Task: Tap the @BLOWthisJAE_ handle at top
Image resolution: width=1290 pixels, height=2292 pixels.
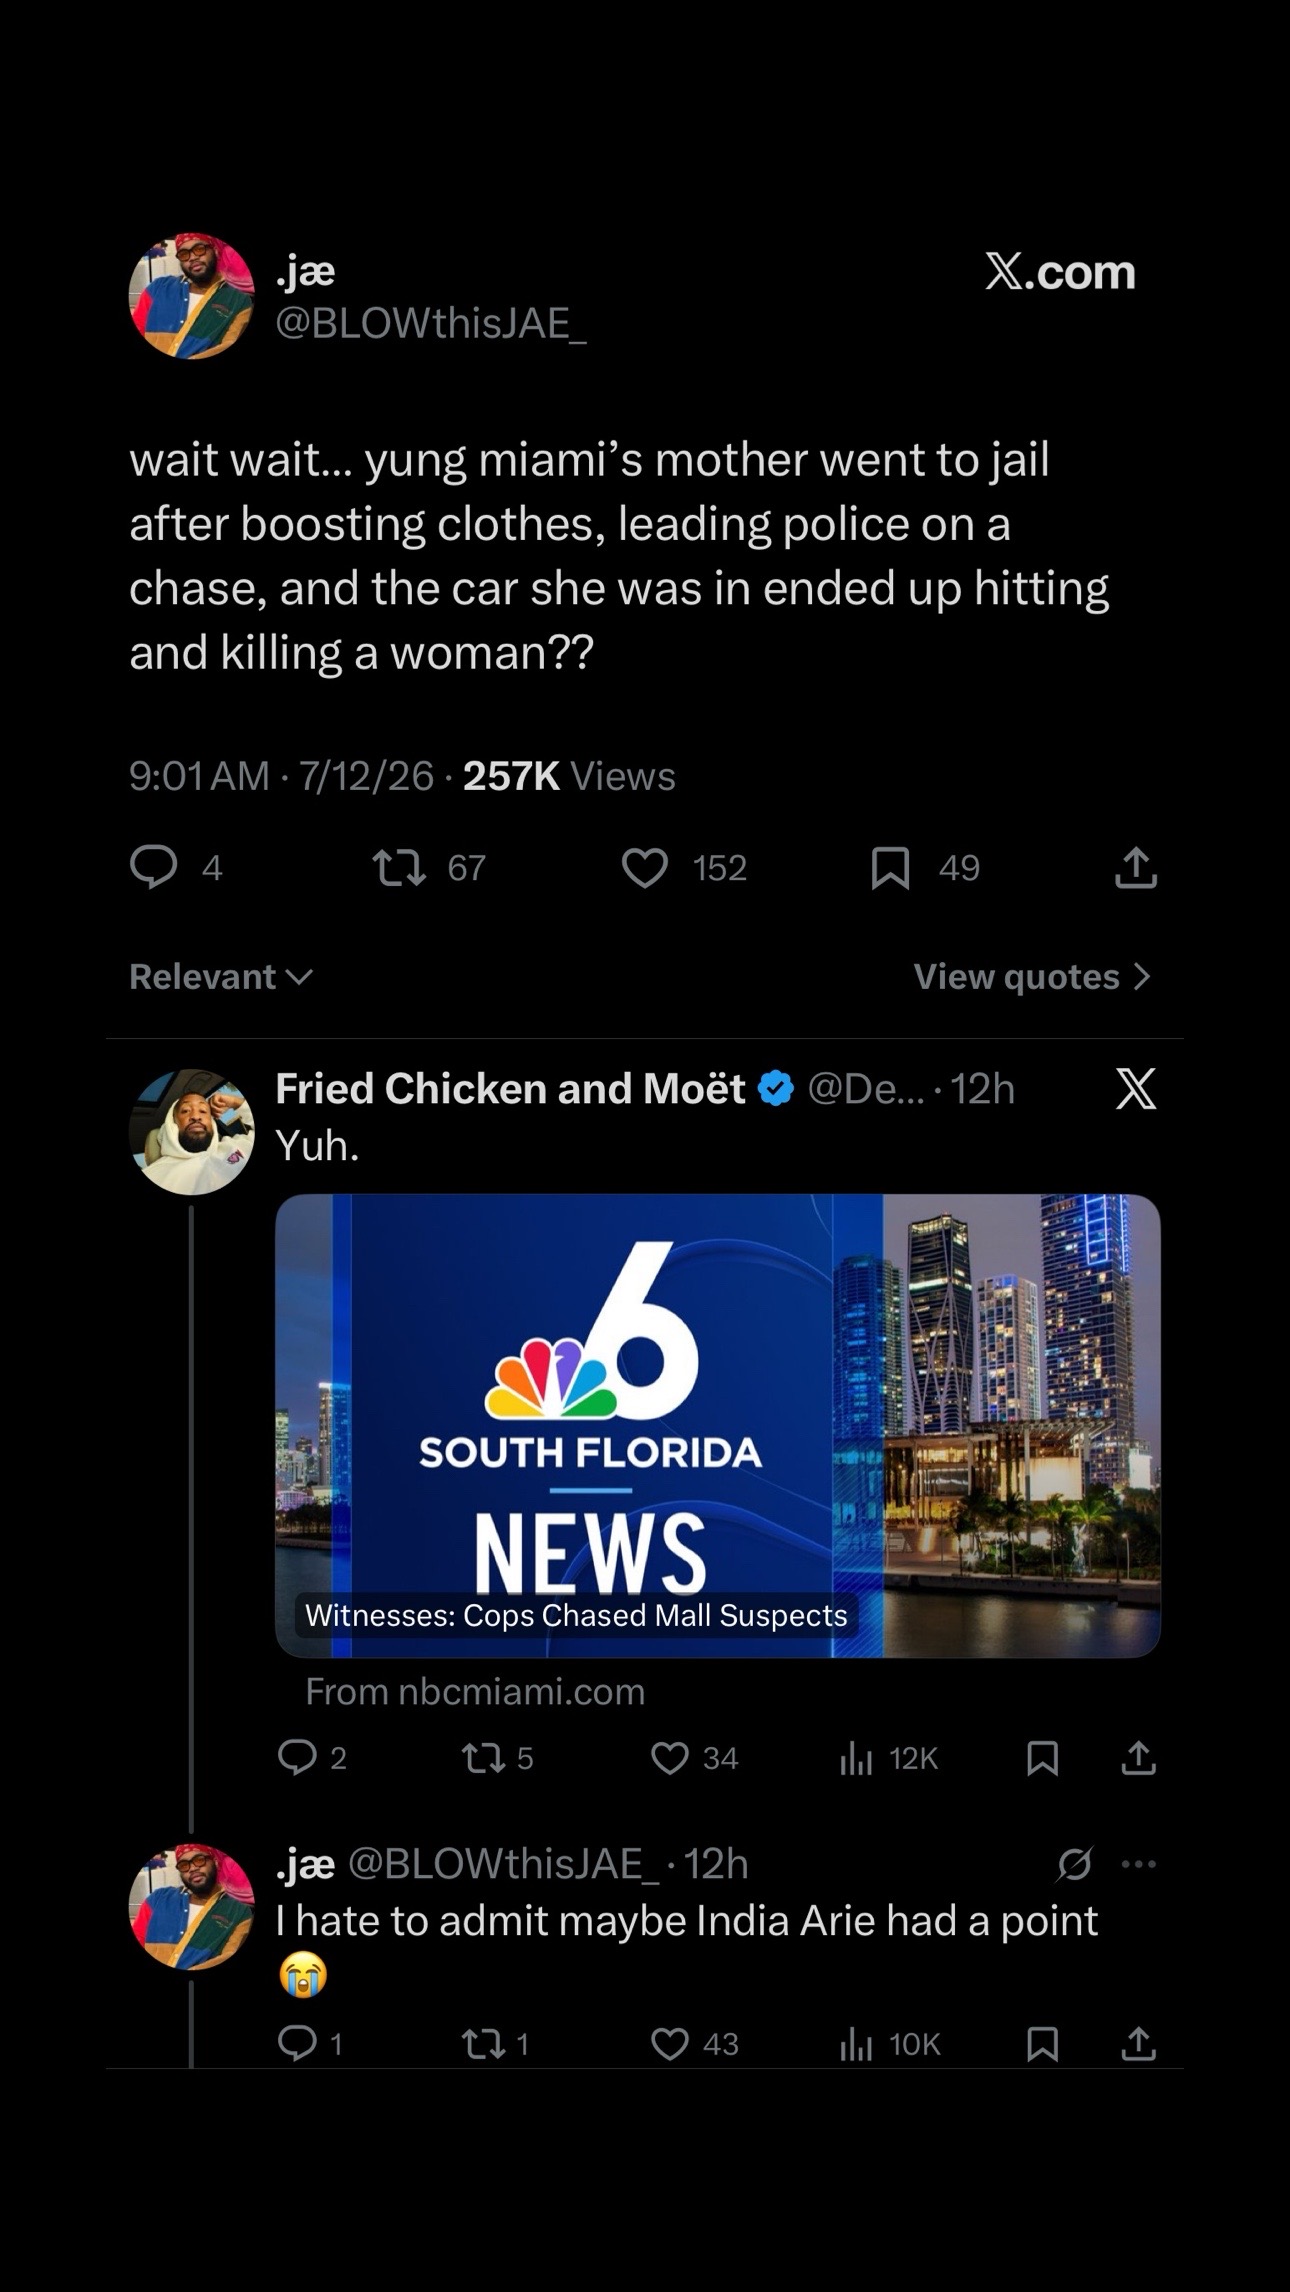Action: tap(431, 323)
